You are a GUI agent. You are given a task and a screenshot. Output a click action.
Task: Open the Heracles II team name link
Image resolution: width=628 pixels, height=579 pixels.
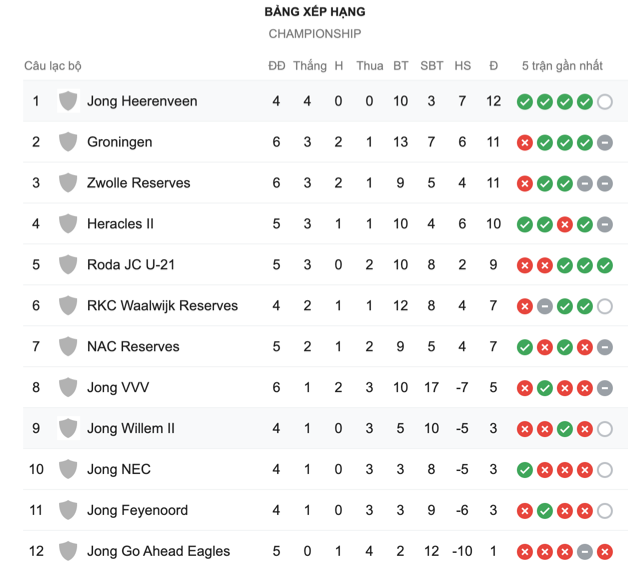tap(120, 223)
